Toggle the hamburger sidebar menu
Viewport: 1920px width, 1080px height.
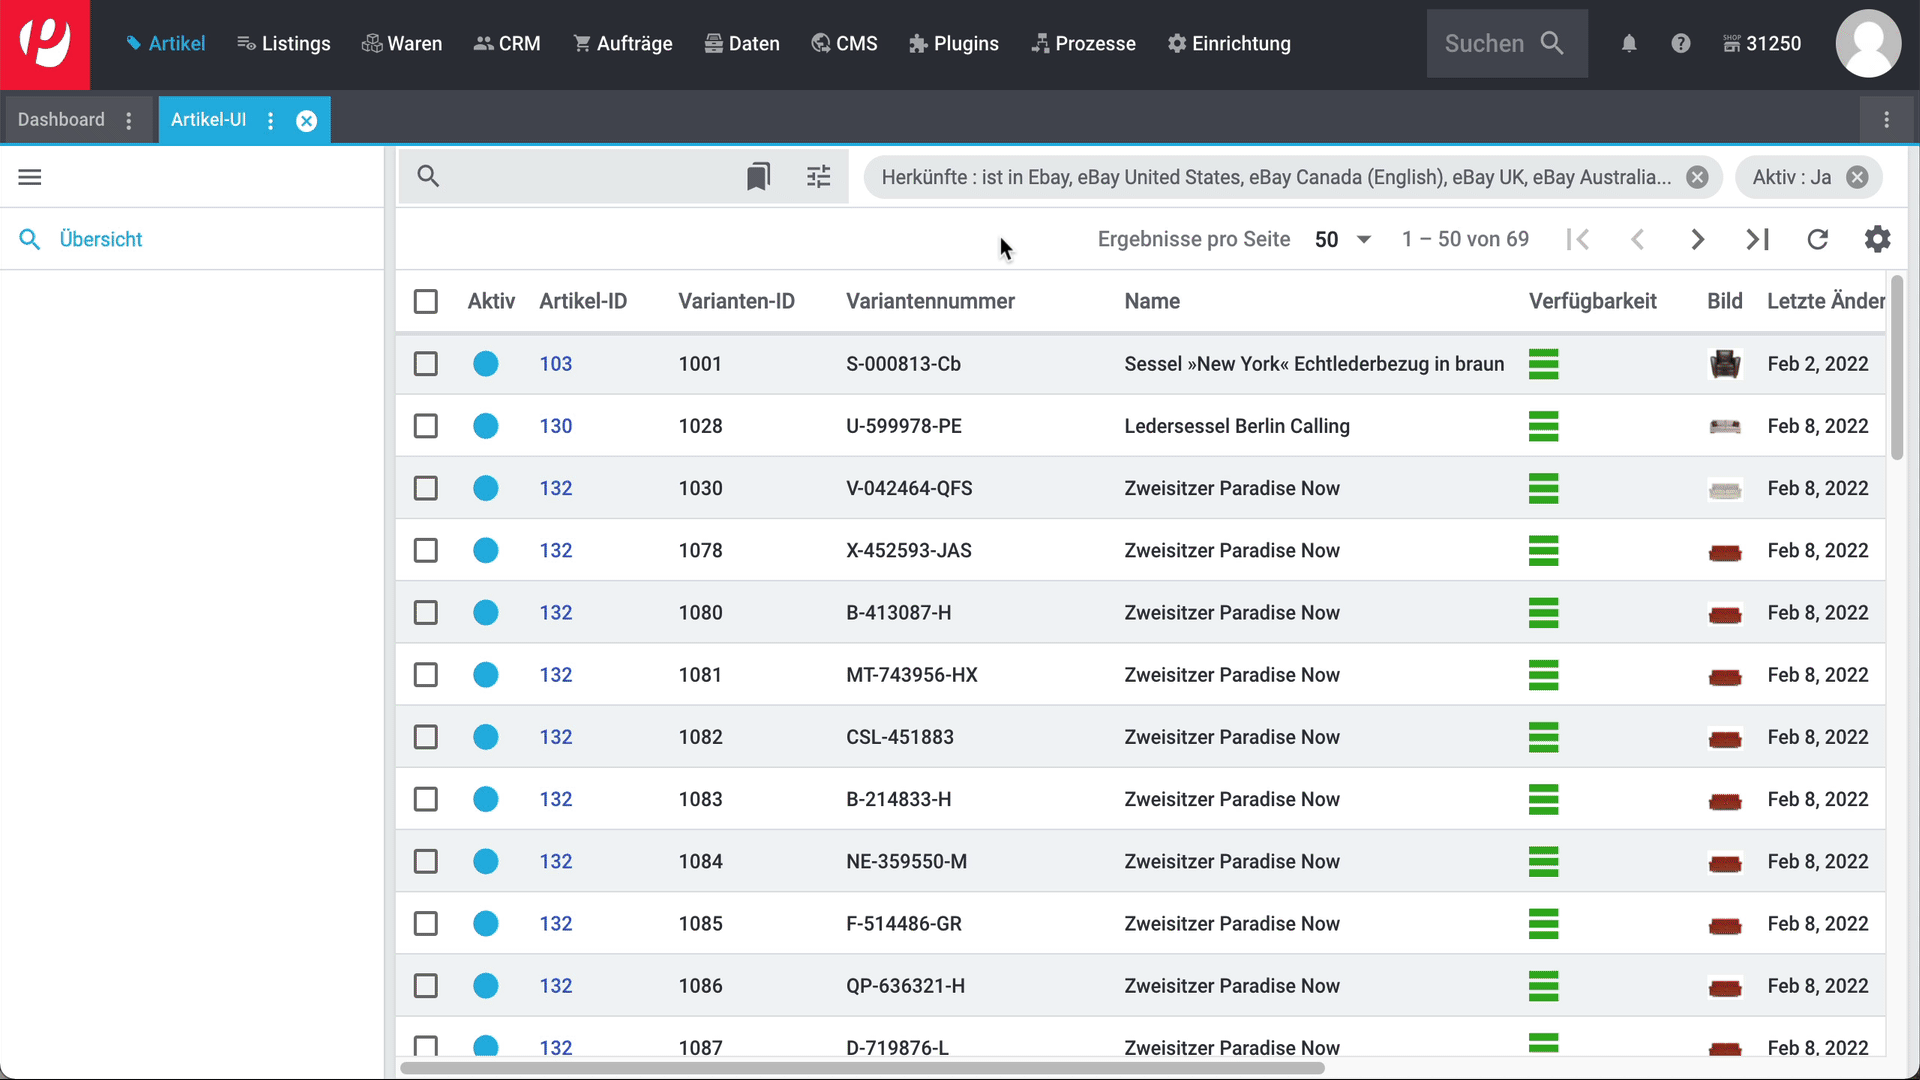point(30,177)
